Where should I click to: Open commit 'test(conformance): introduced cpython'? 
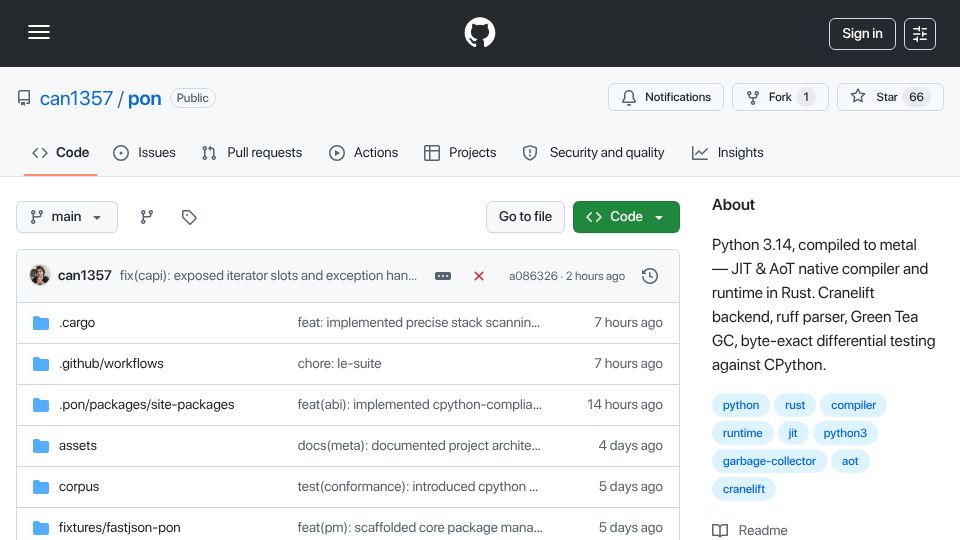click(x=418, y=487)
